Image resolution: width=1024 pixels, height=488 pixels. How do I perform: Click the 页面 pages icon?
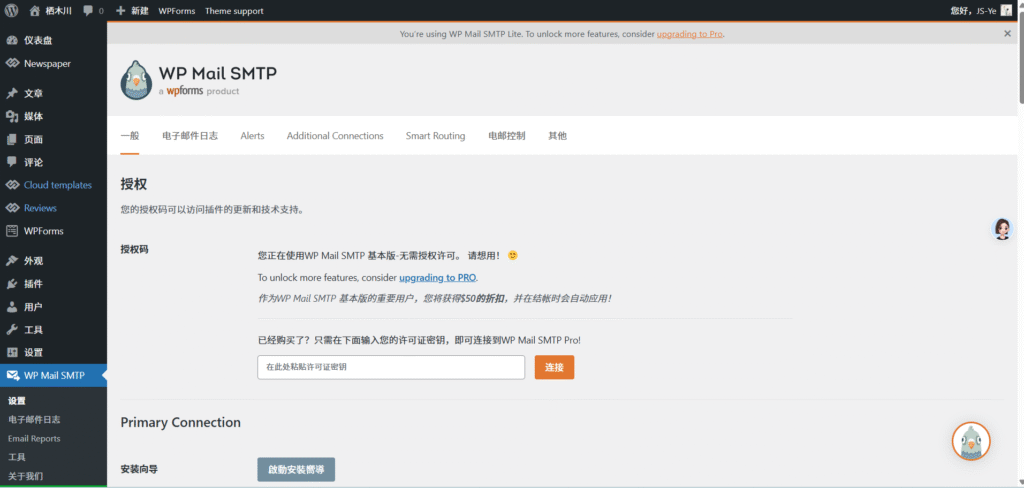pyautogui.click(x=12, y=139)
